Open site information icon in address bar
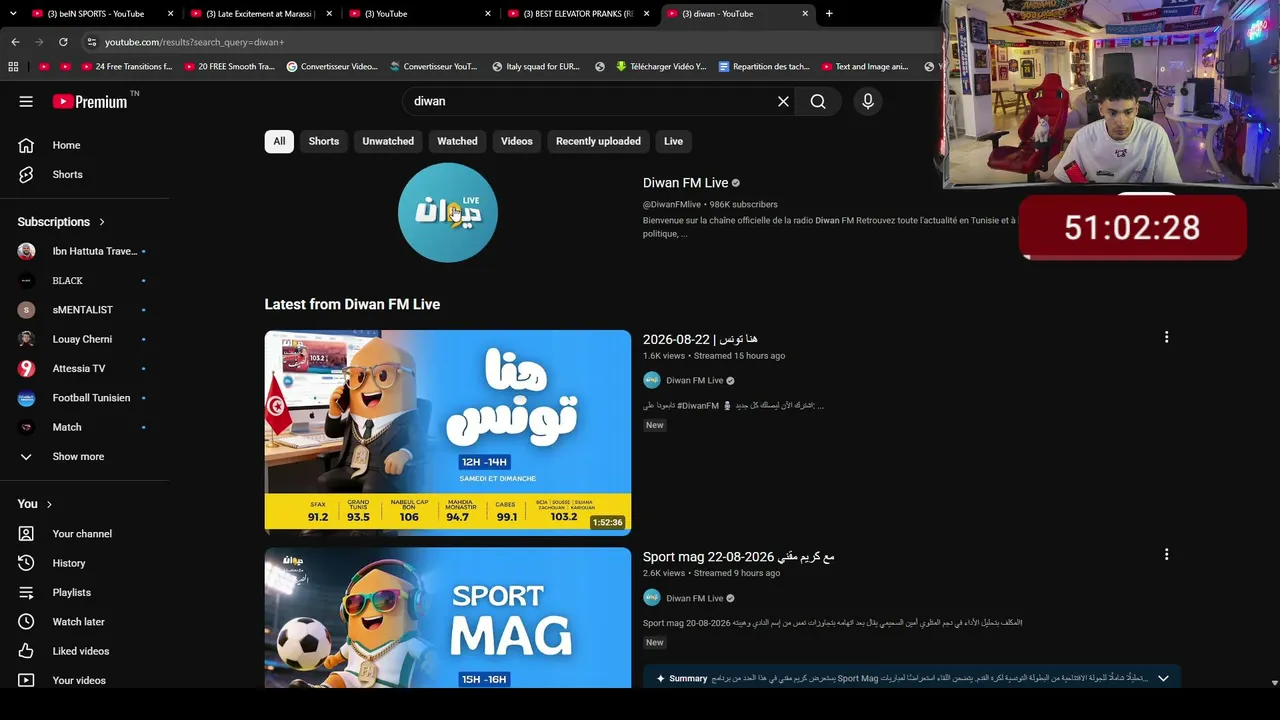This screenshot has width=1280, height=720. tap(91, 42)
